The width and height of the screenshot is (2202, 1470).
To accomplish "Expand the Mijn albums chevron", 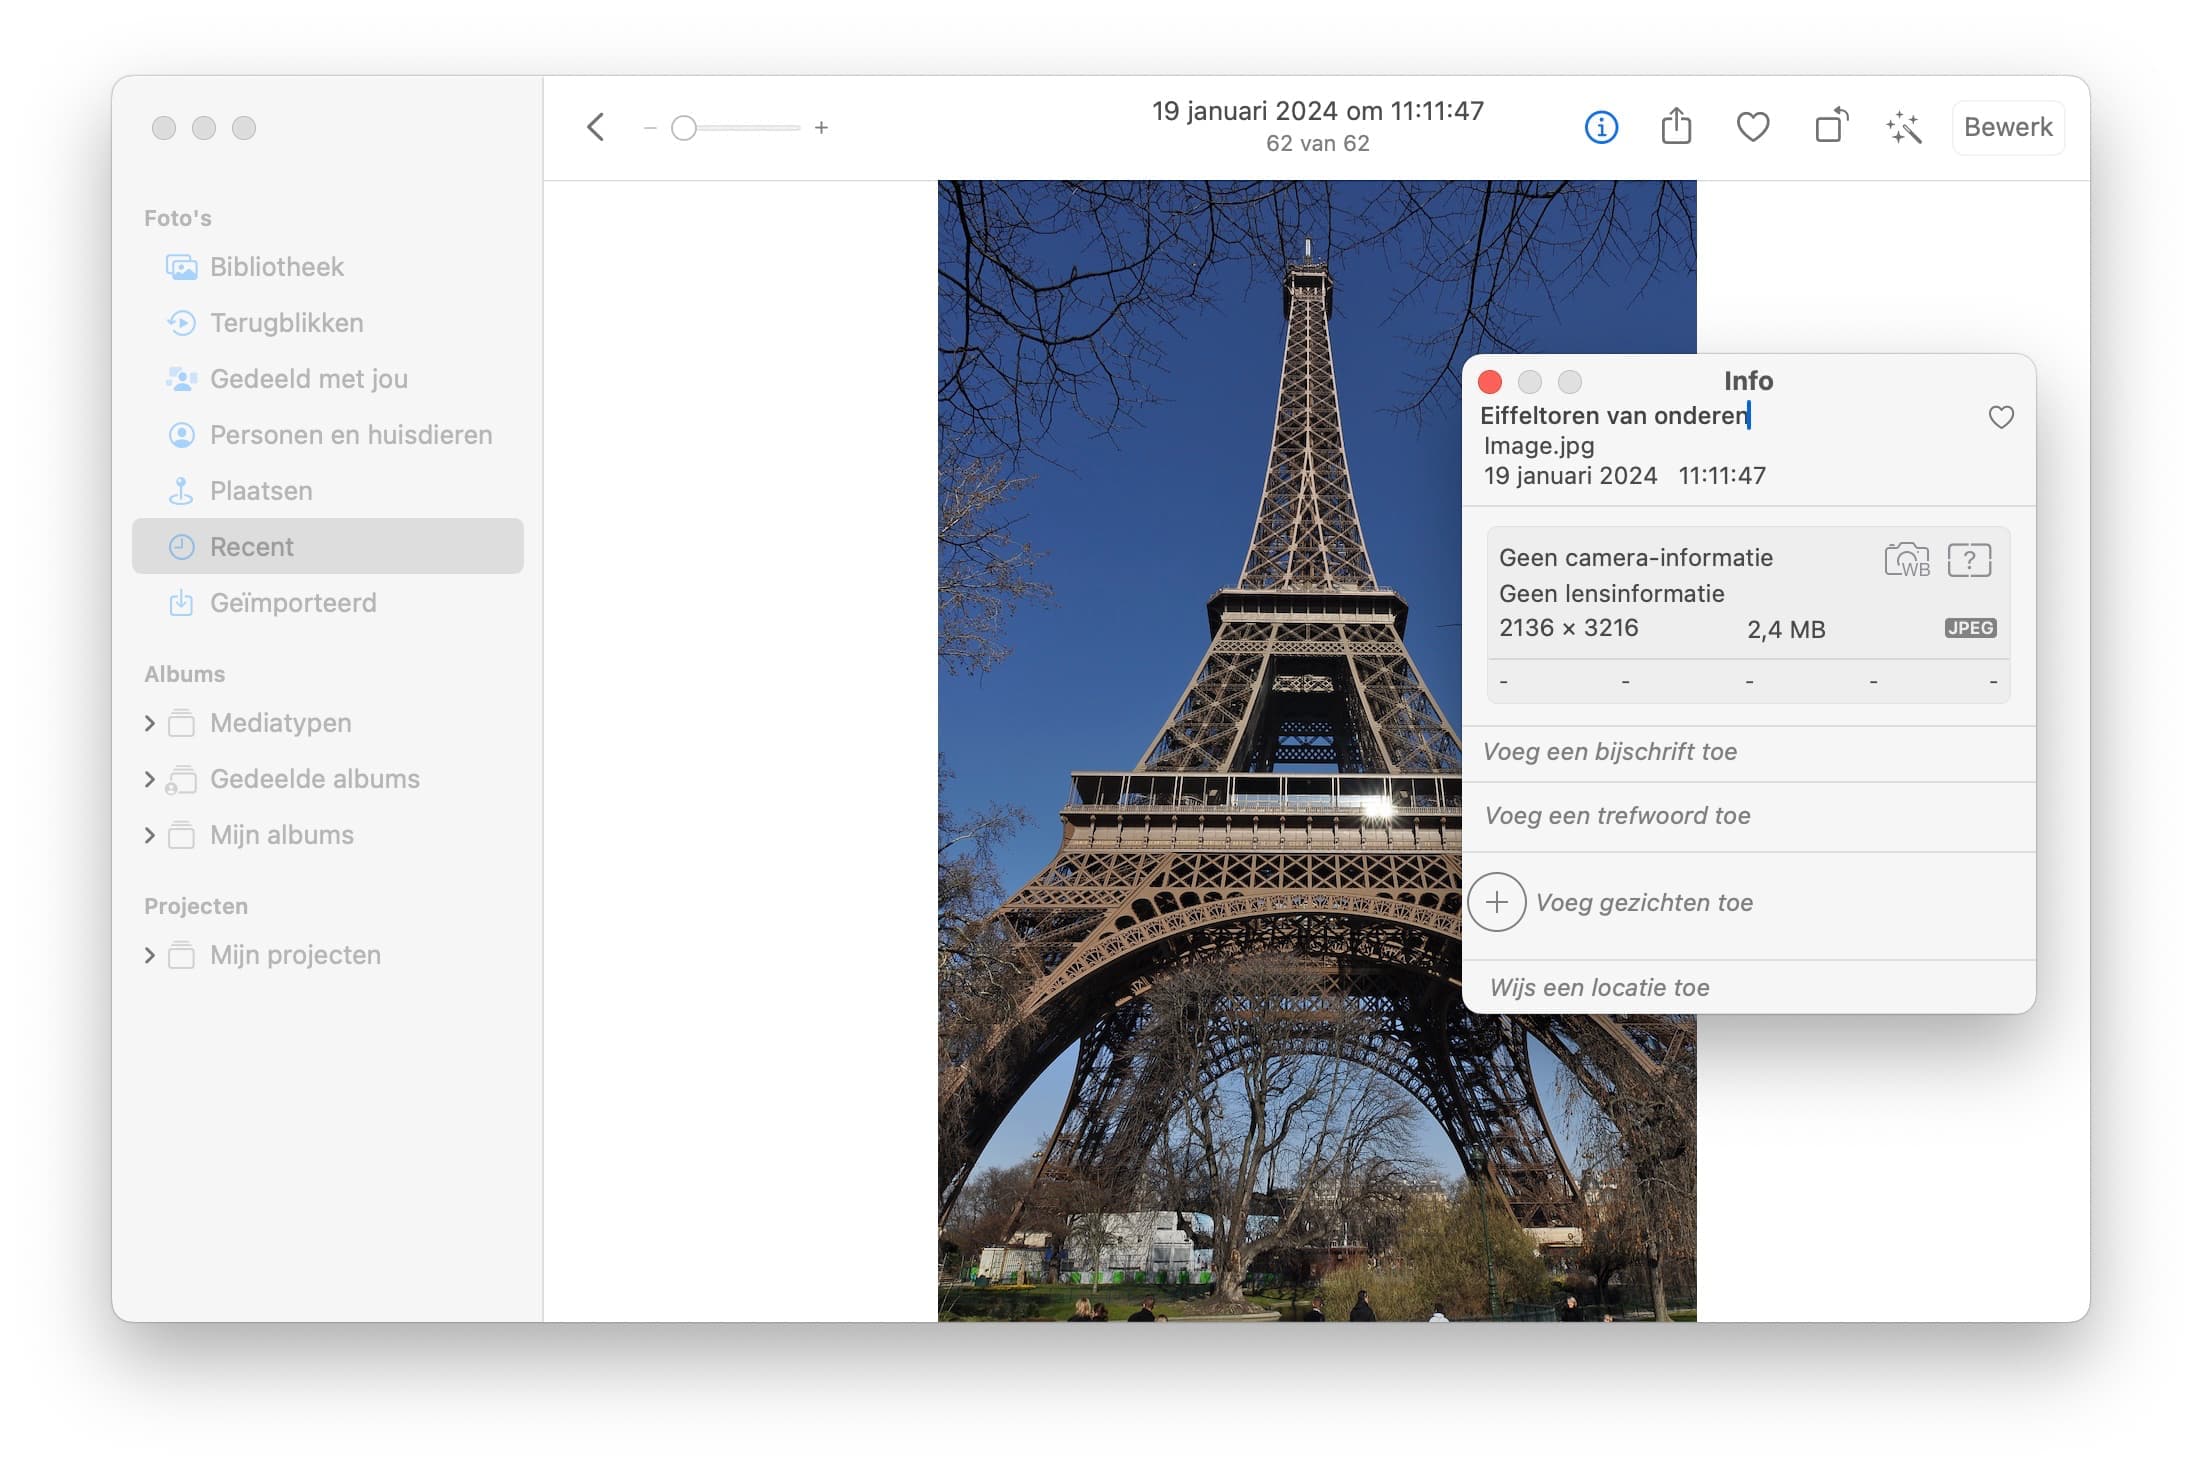I will 150,835.
